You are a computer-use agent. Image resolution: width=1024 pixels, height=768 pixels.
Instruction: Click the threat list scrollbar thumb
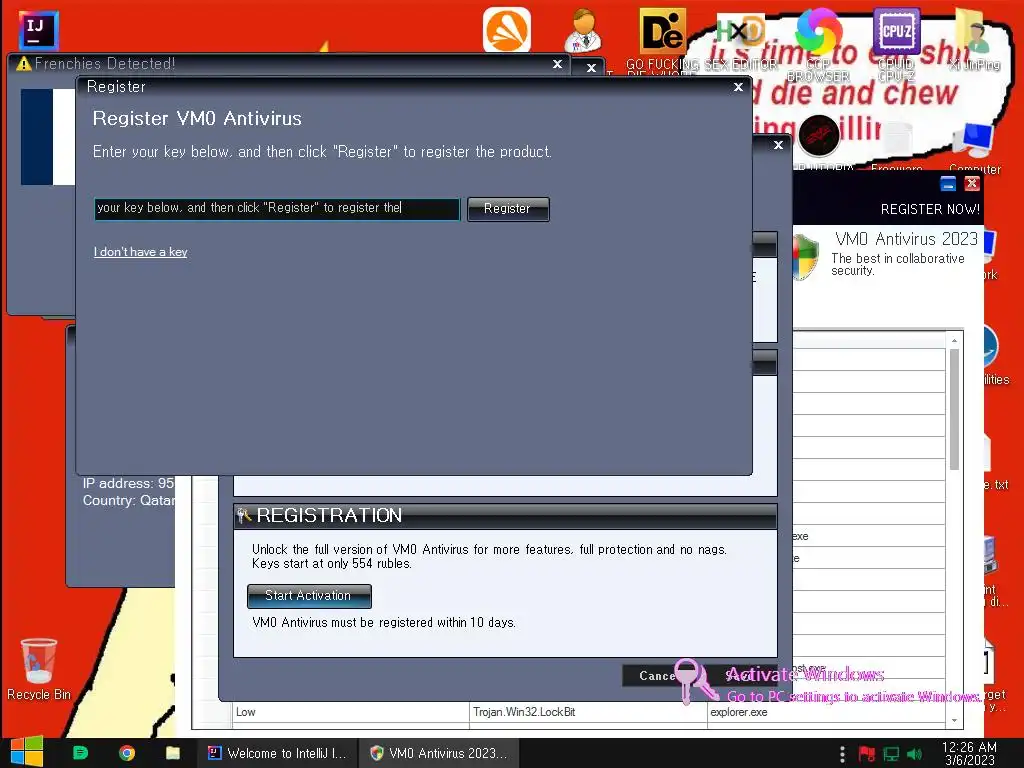[954, 409]
